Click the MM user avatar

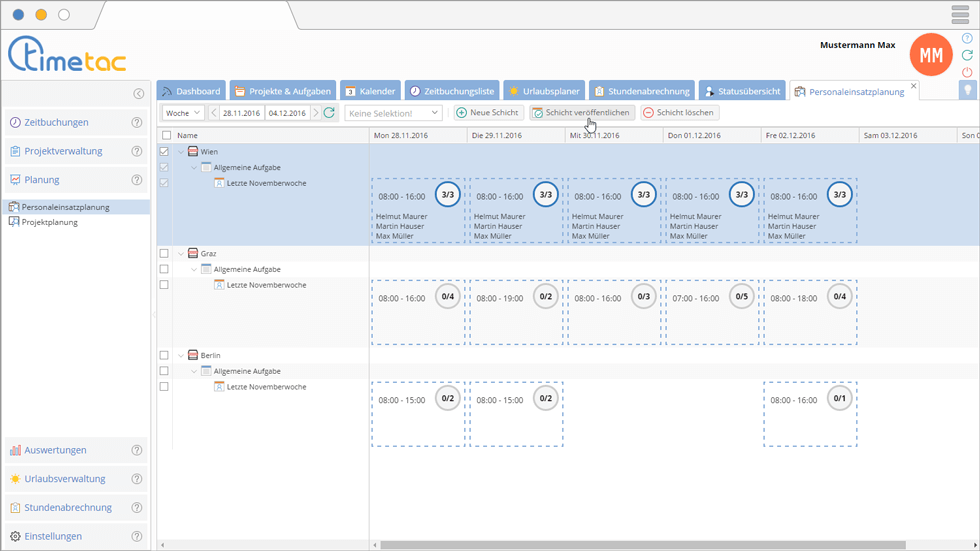(930, 56)
